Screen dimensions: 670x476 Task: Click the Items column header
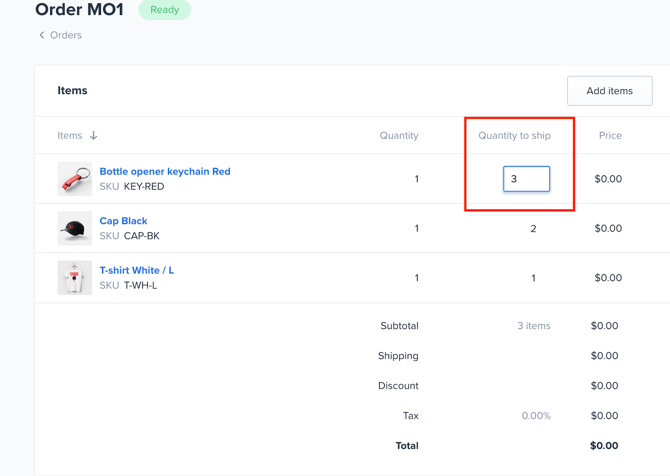coord(70,135)
